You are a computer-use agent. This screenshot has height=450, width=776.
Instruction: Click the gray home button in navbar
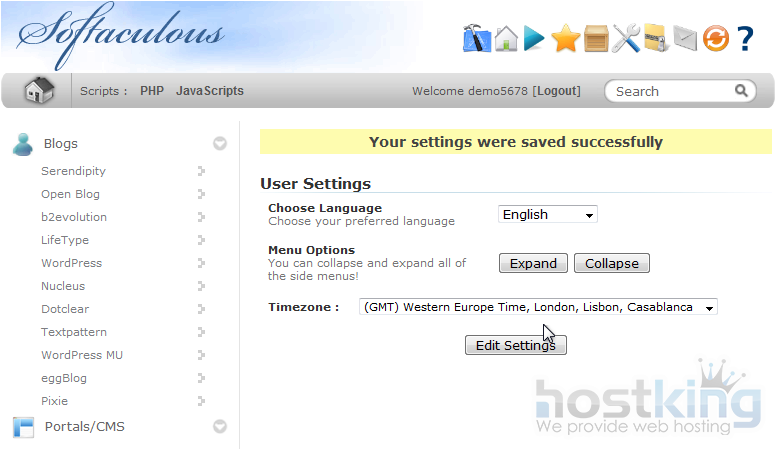click(39, 91)
